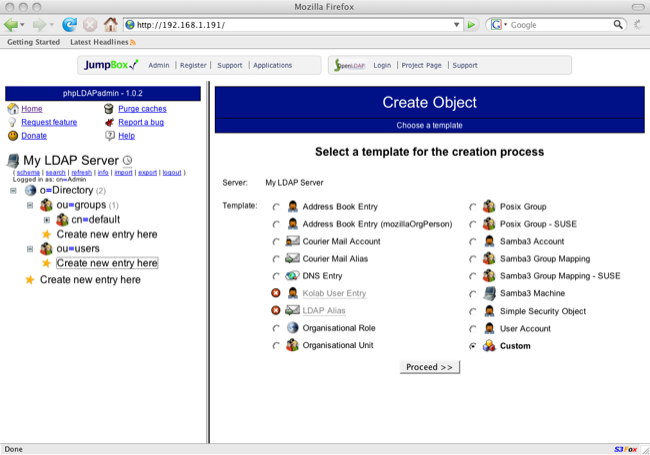Viewport: 650px width, 455px height.
Task: Open the search engine chooser dropdown
Action: pyautogui.click(x=505, y=24)
